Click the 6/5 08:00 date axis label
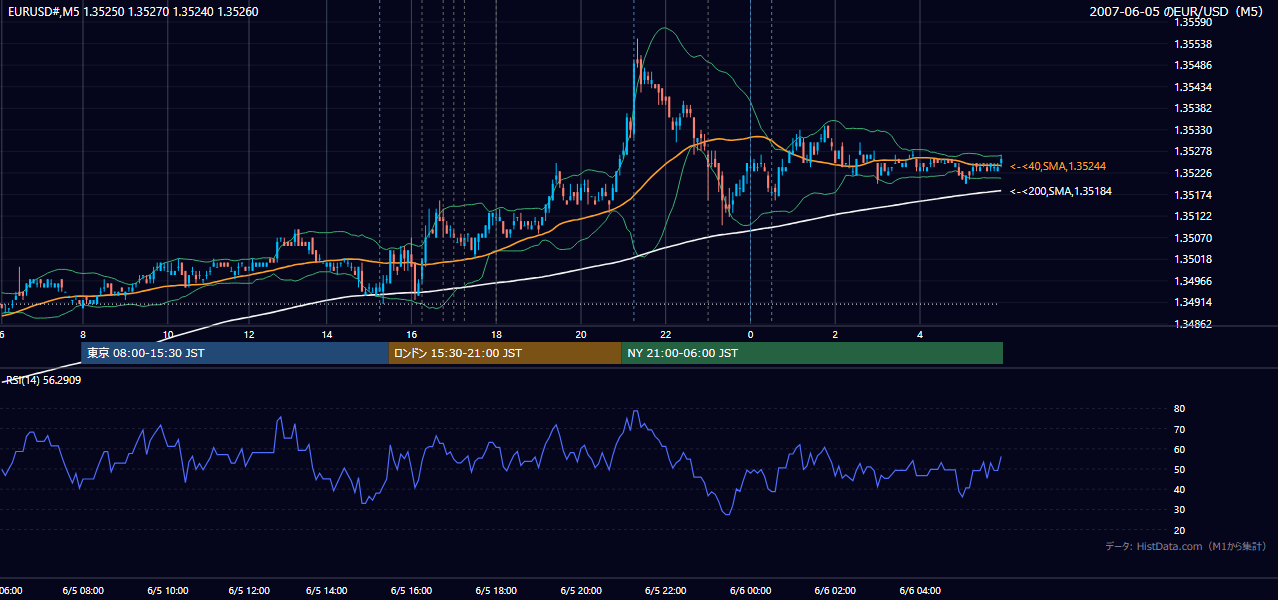The width and height of the screenshot is (1278, 600). coord(82,591)
